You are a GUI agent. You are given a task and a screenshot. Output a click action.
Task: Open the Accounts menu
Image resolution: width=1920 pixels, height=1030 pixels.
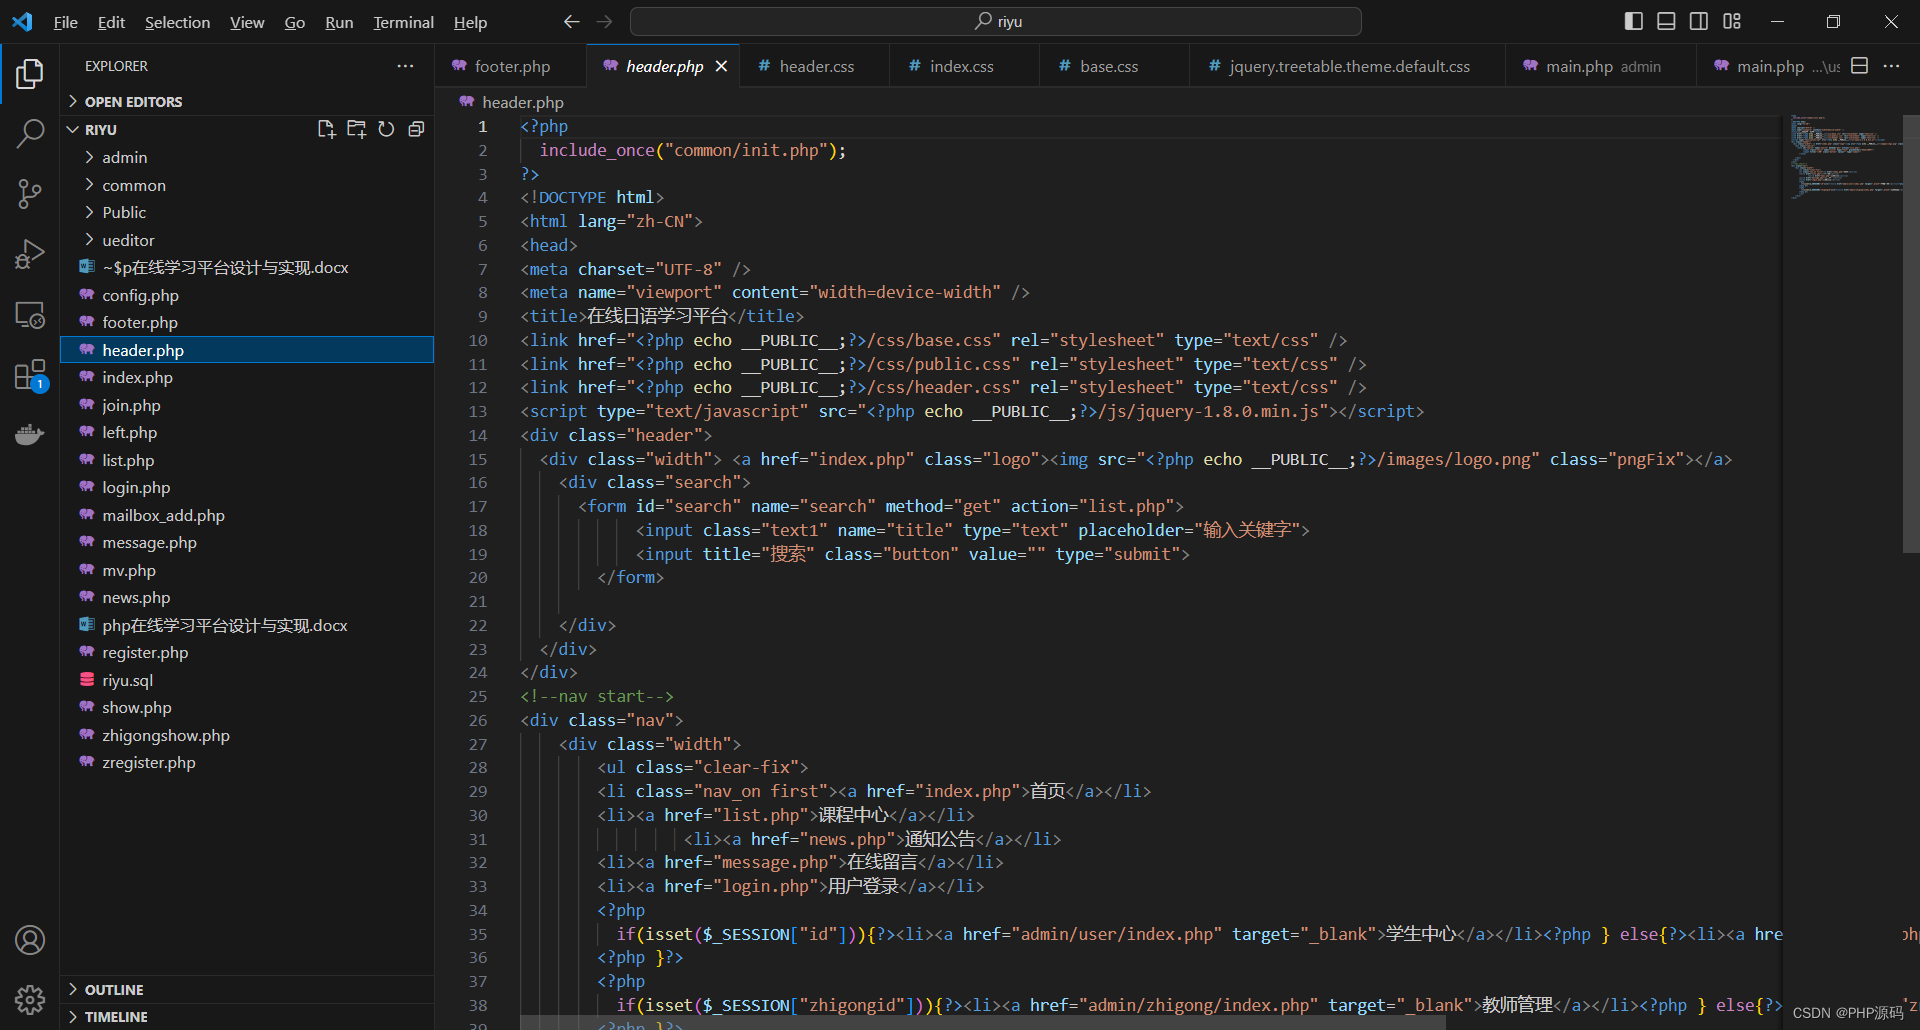click(30, 940)
